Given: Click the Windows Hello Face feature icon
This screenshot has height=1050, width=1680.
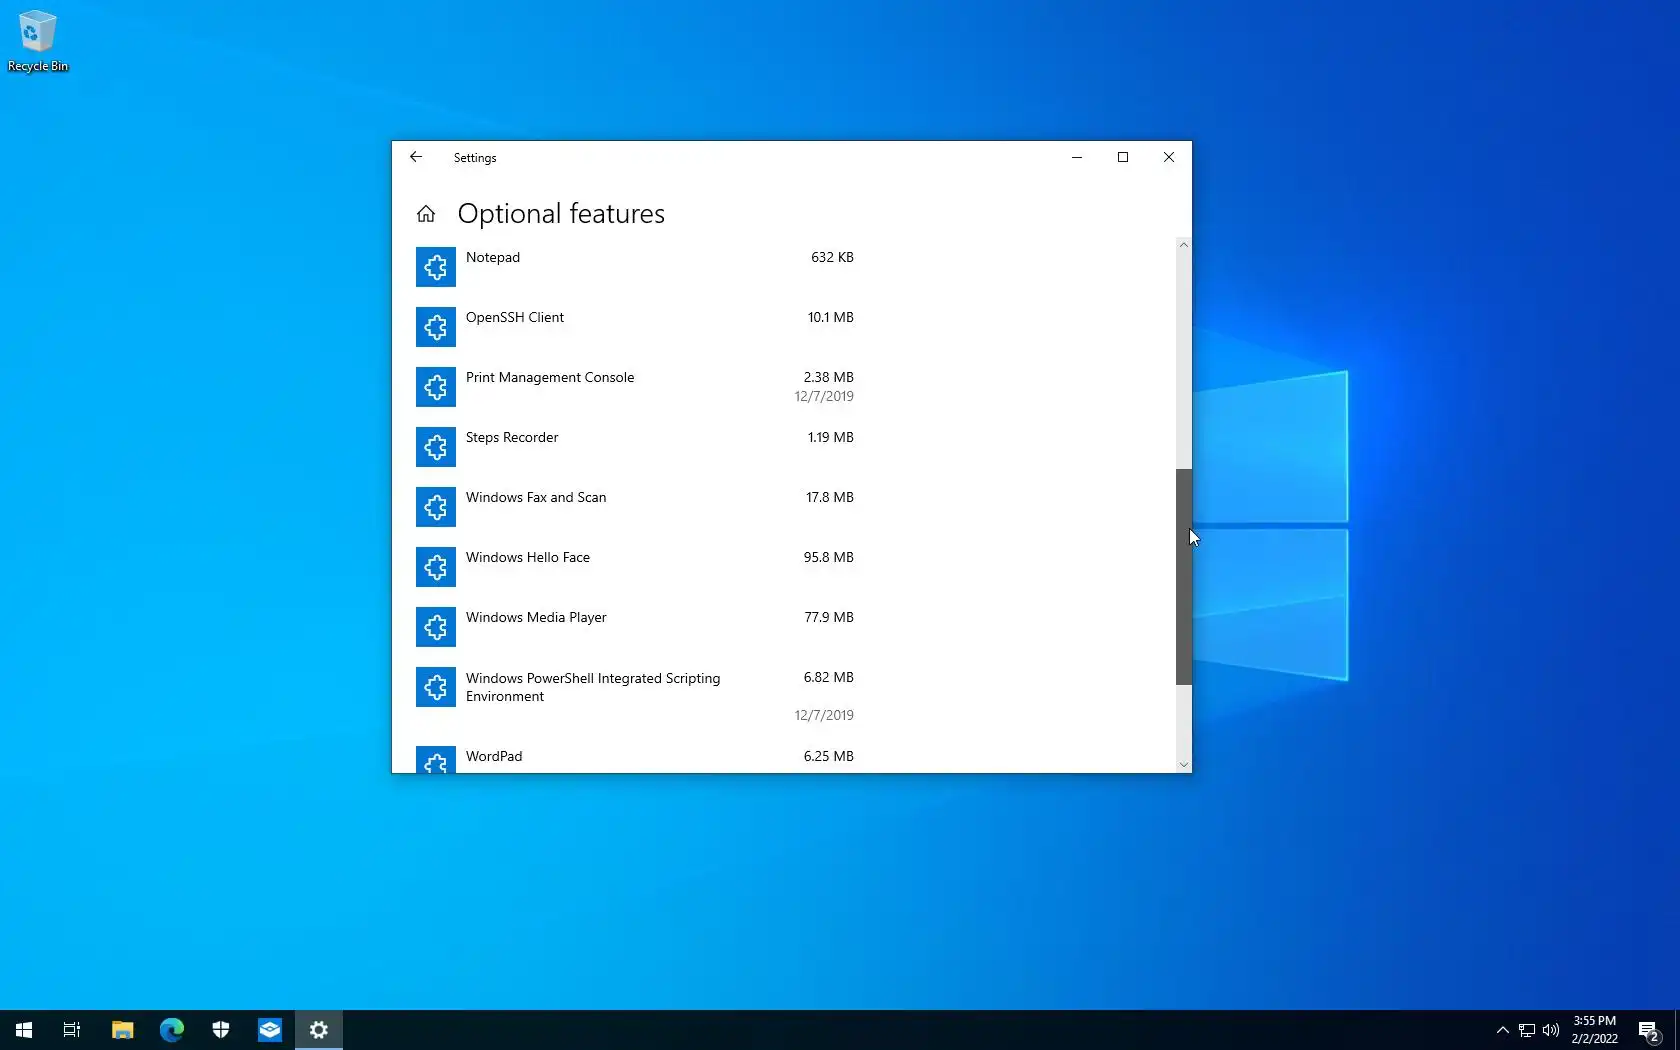Looking at the screenshot, I should click(x=436, y=567).
